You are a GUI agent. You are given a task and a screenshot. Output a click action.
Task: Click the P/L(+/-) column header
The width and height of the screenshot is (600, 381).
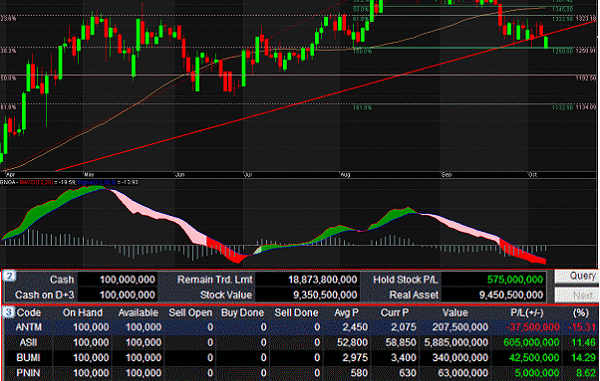click(527, 313)
